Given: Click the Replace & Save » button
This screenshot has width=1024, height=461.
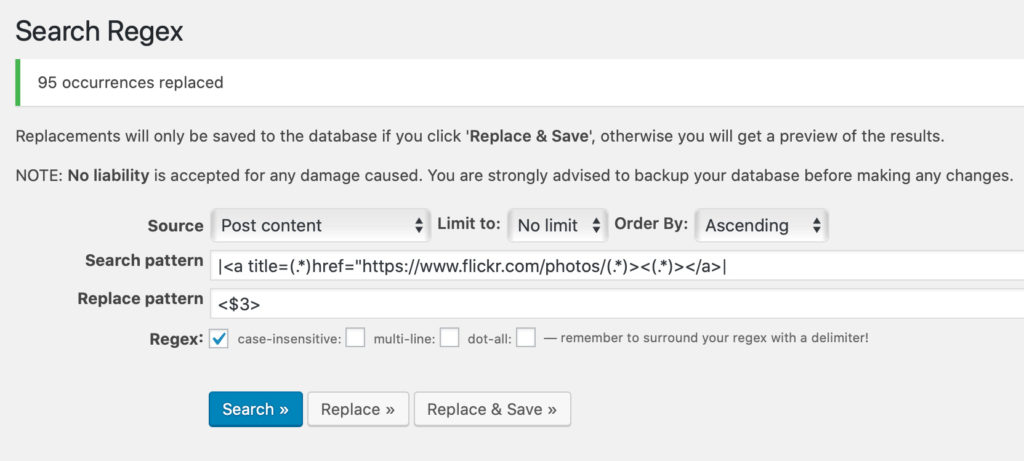Looking at the screenshot, I should pos(492,409).
